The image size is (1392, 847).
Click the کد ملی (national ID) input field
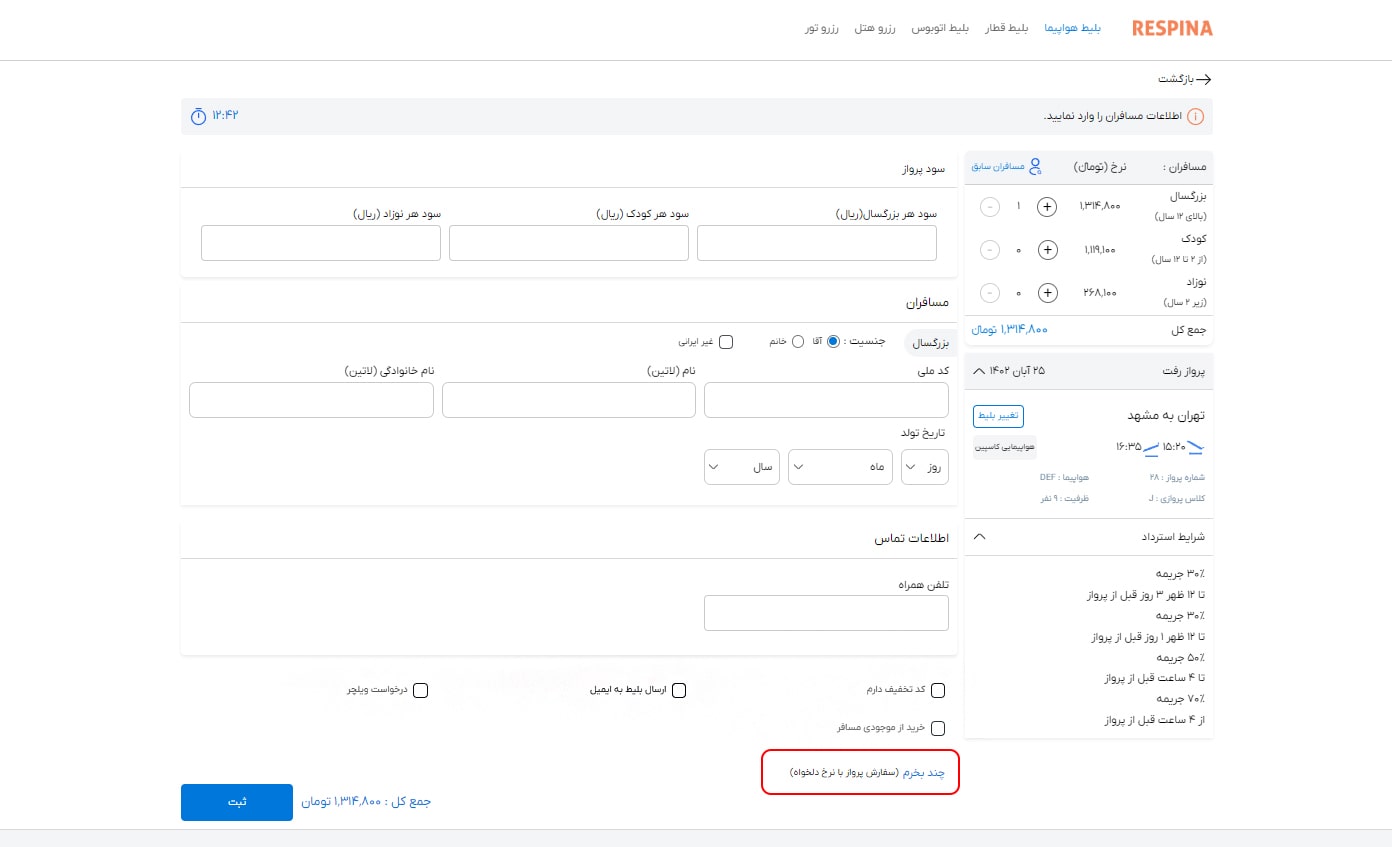coord(826,400)
